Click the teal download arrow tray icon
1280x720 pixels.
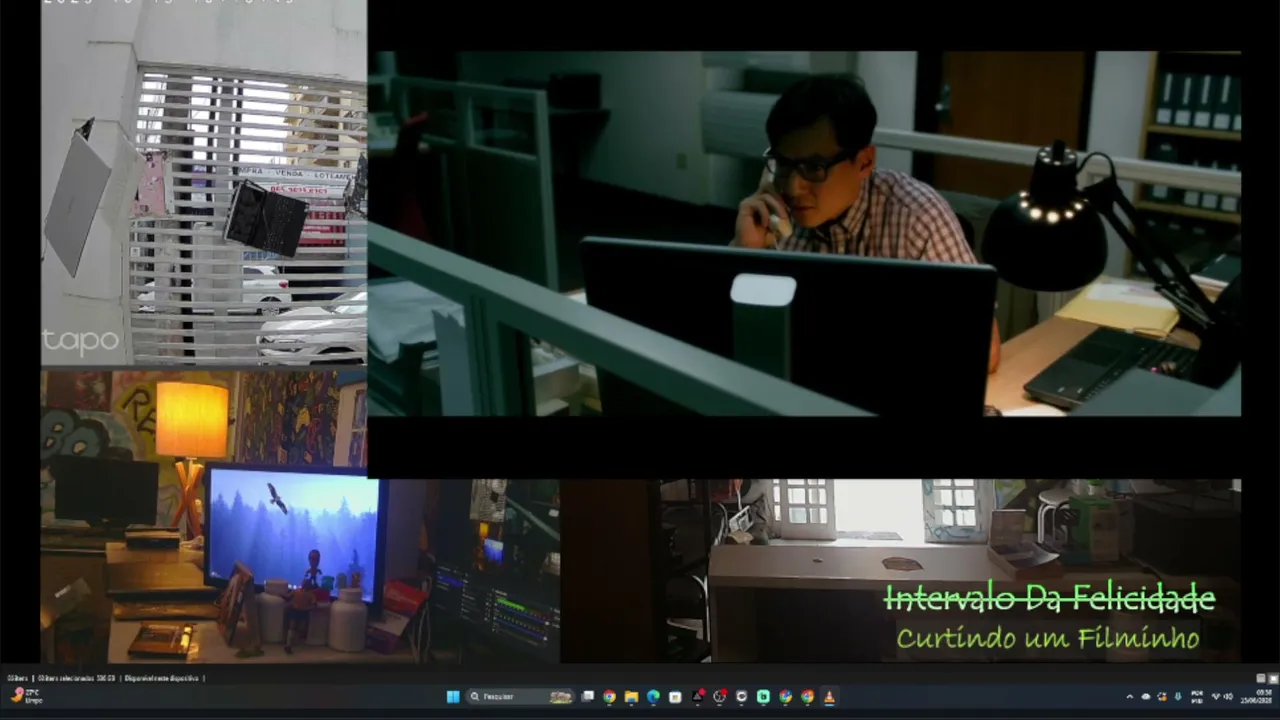point(1178,697)
